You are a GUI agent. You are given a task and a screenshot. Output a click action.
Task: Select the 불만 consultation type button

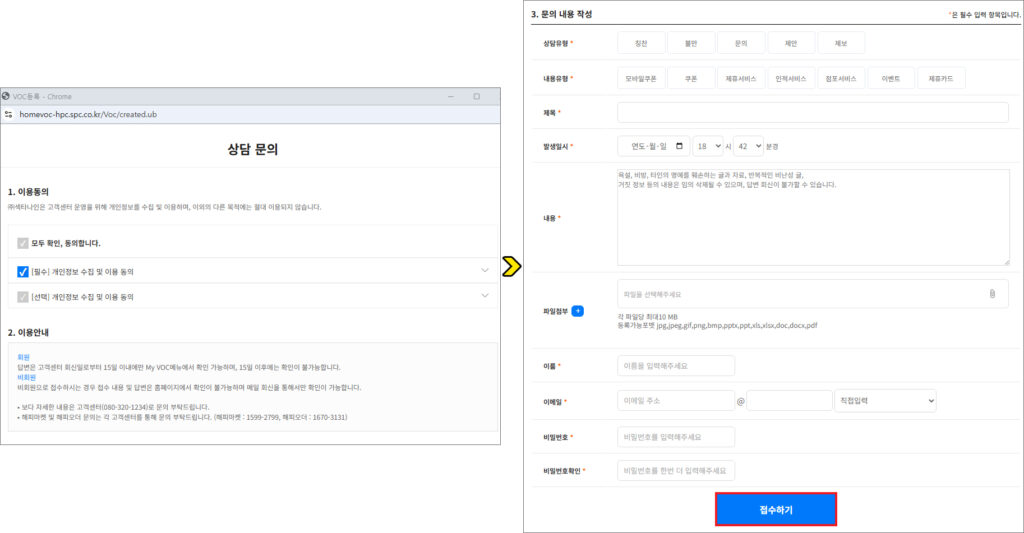click(691, 43)
